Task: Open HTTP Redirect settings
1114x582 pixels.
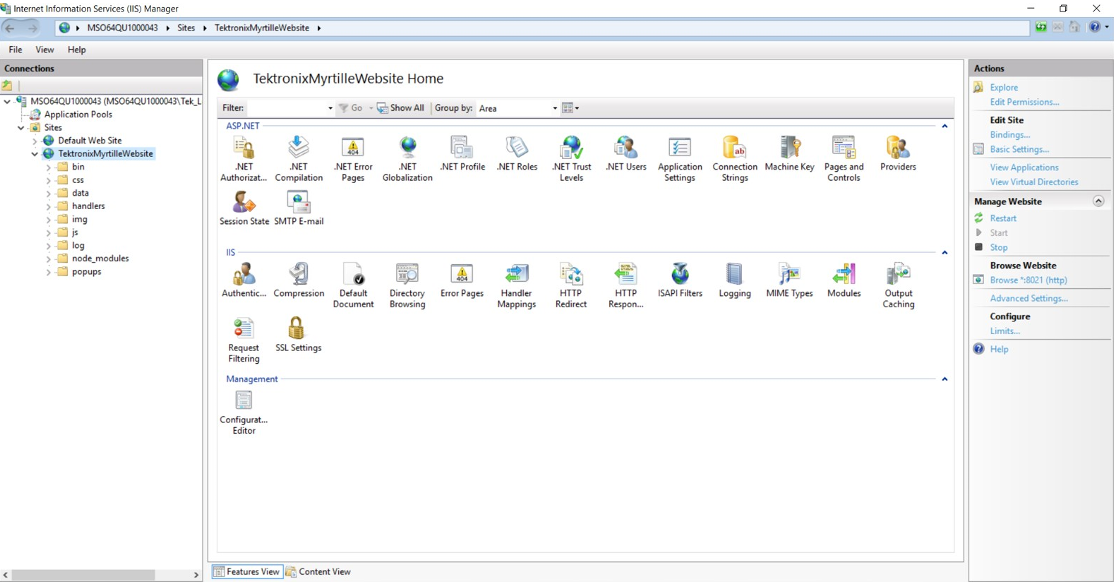Action: (x=571, y=277)
